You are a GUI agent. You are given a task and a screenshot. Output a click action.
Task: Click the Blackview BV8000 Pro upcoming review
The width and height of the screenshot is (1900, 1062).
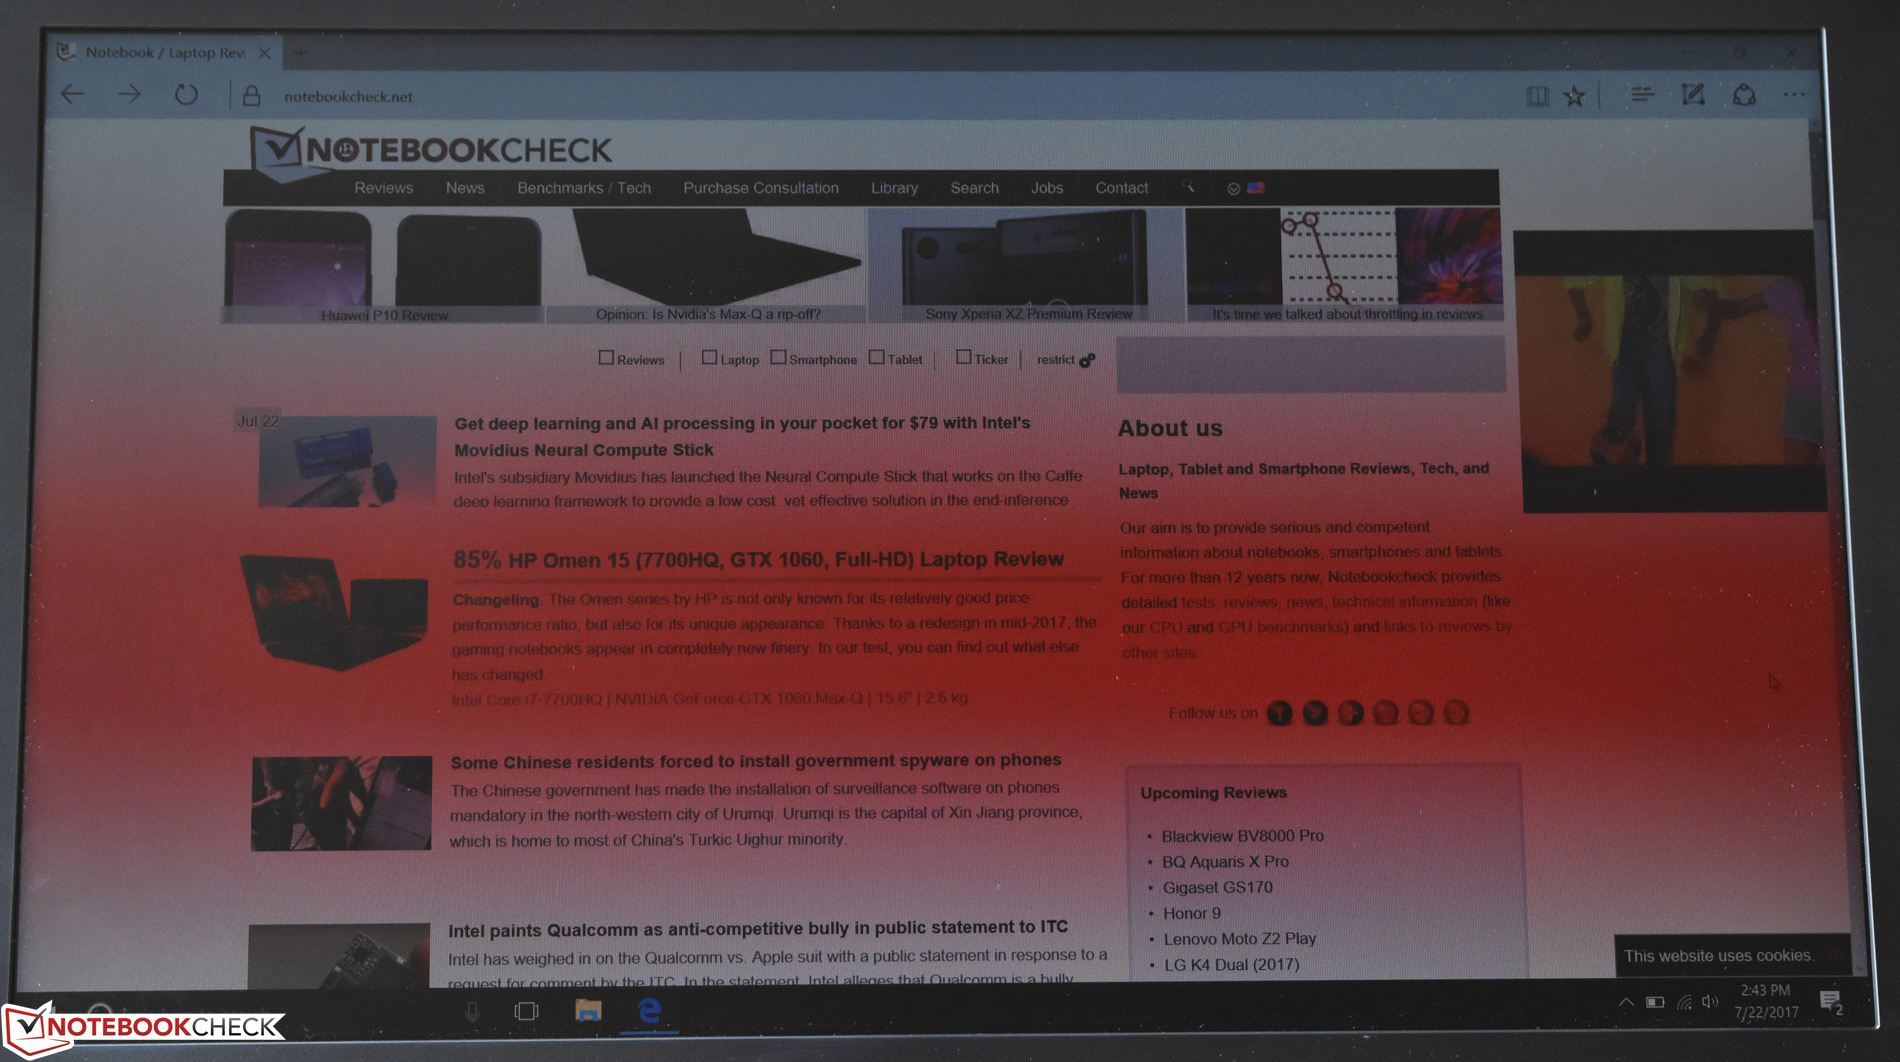[x=1243, y=836]
